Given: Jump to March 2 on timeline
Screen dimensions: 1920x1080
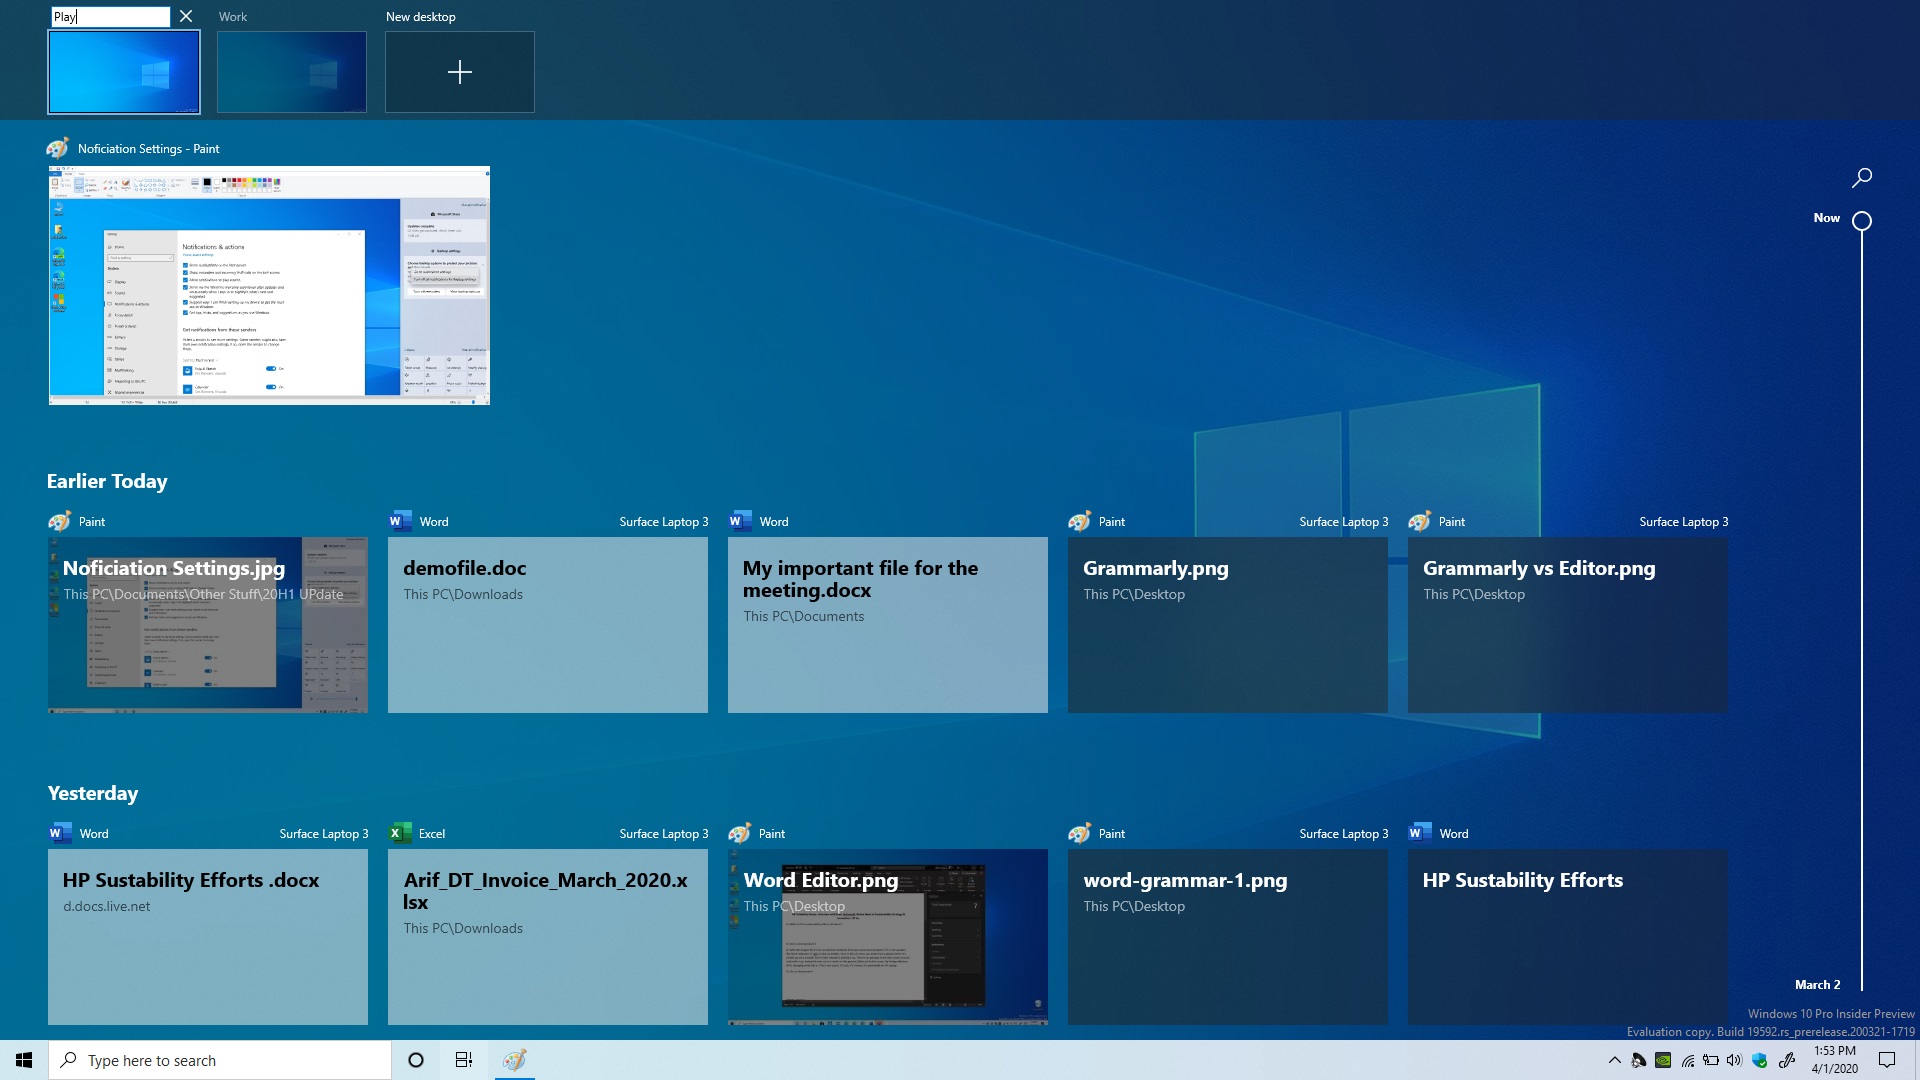Looking at the screenshot, I should pos(1817,985).
